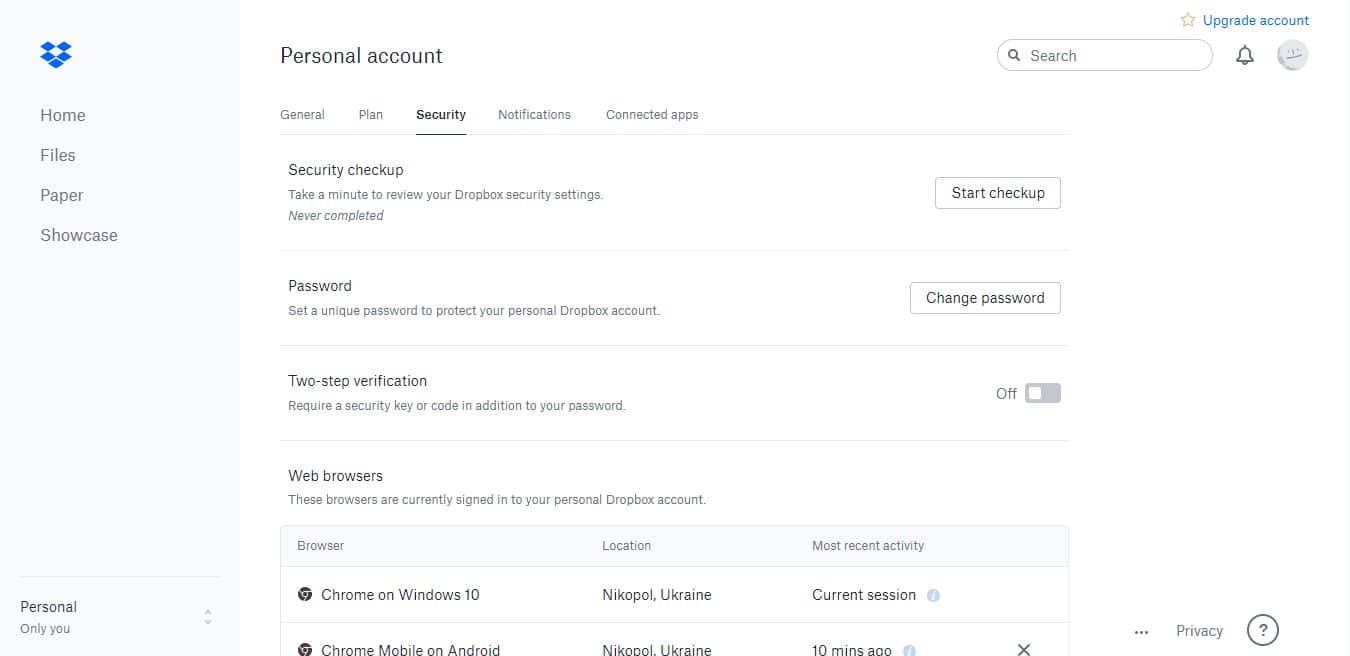Select the Security tab
Image resolution: width=1350 pixels, height=656 pixels.
coord(441,115)
